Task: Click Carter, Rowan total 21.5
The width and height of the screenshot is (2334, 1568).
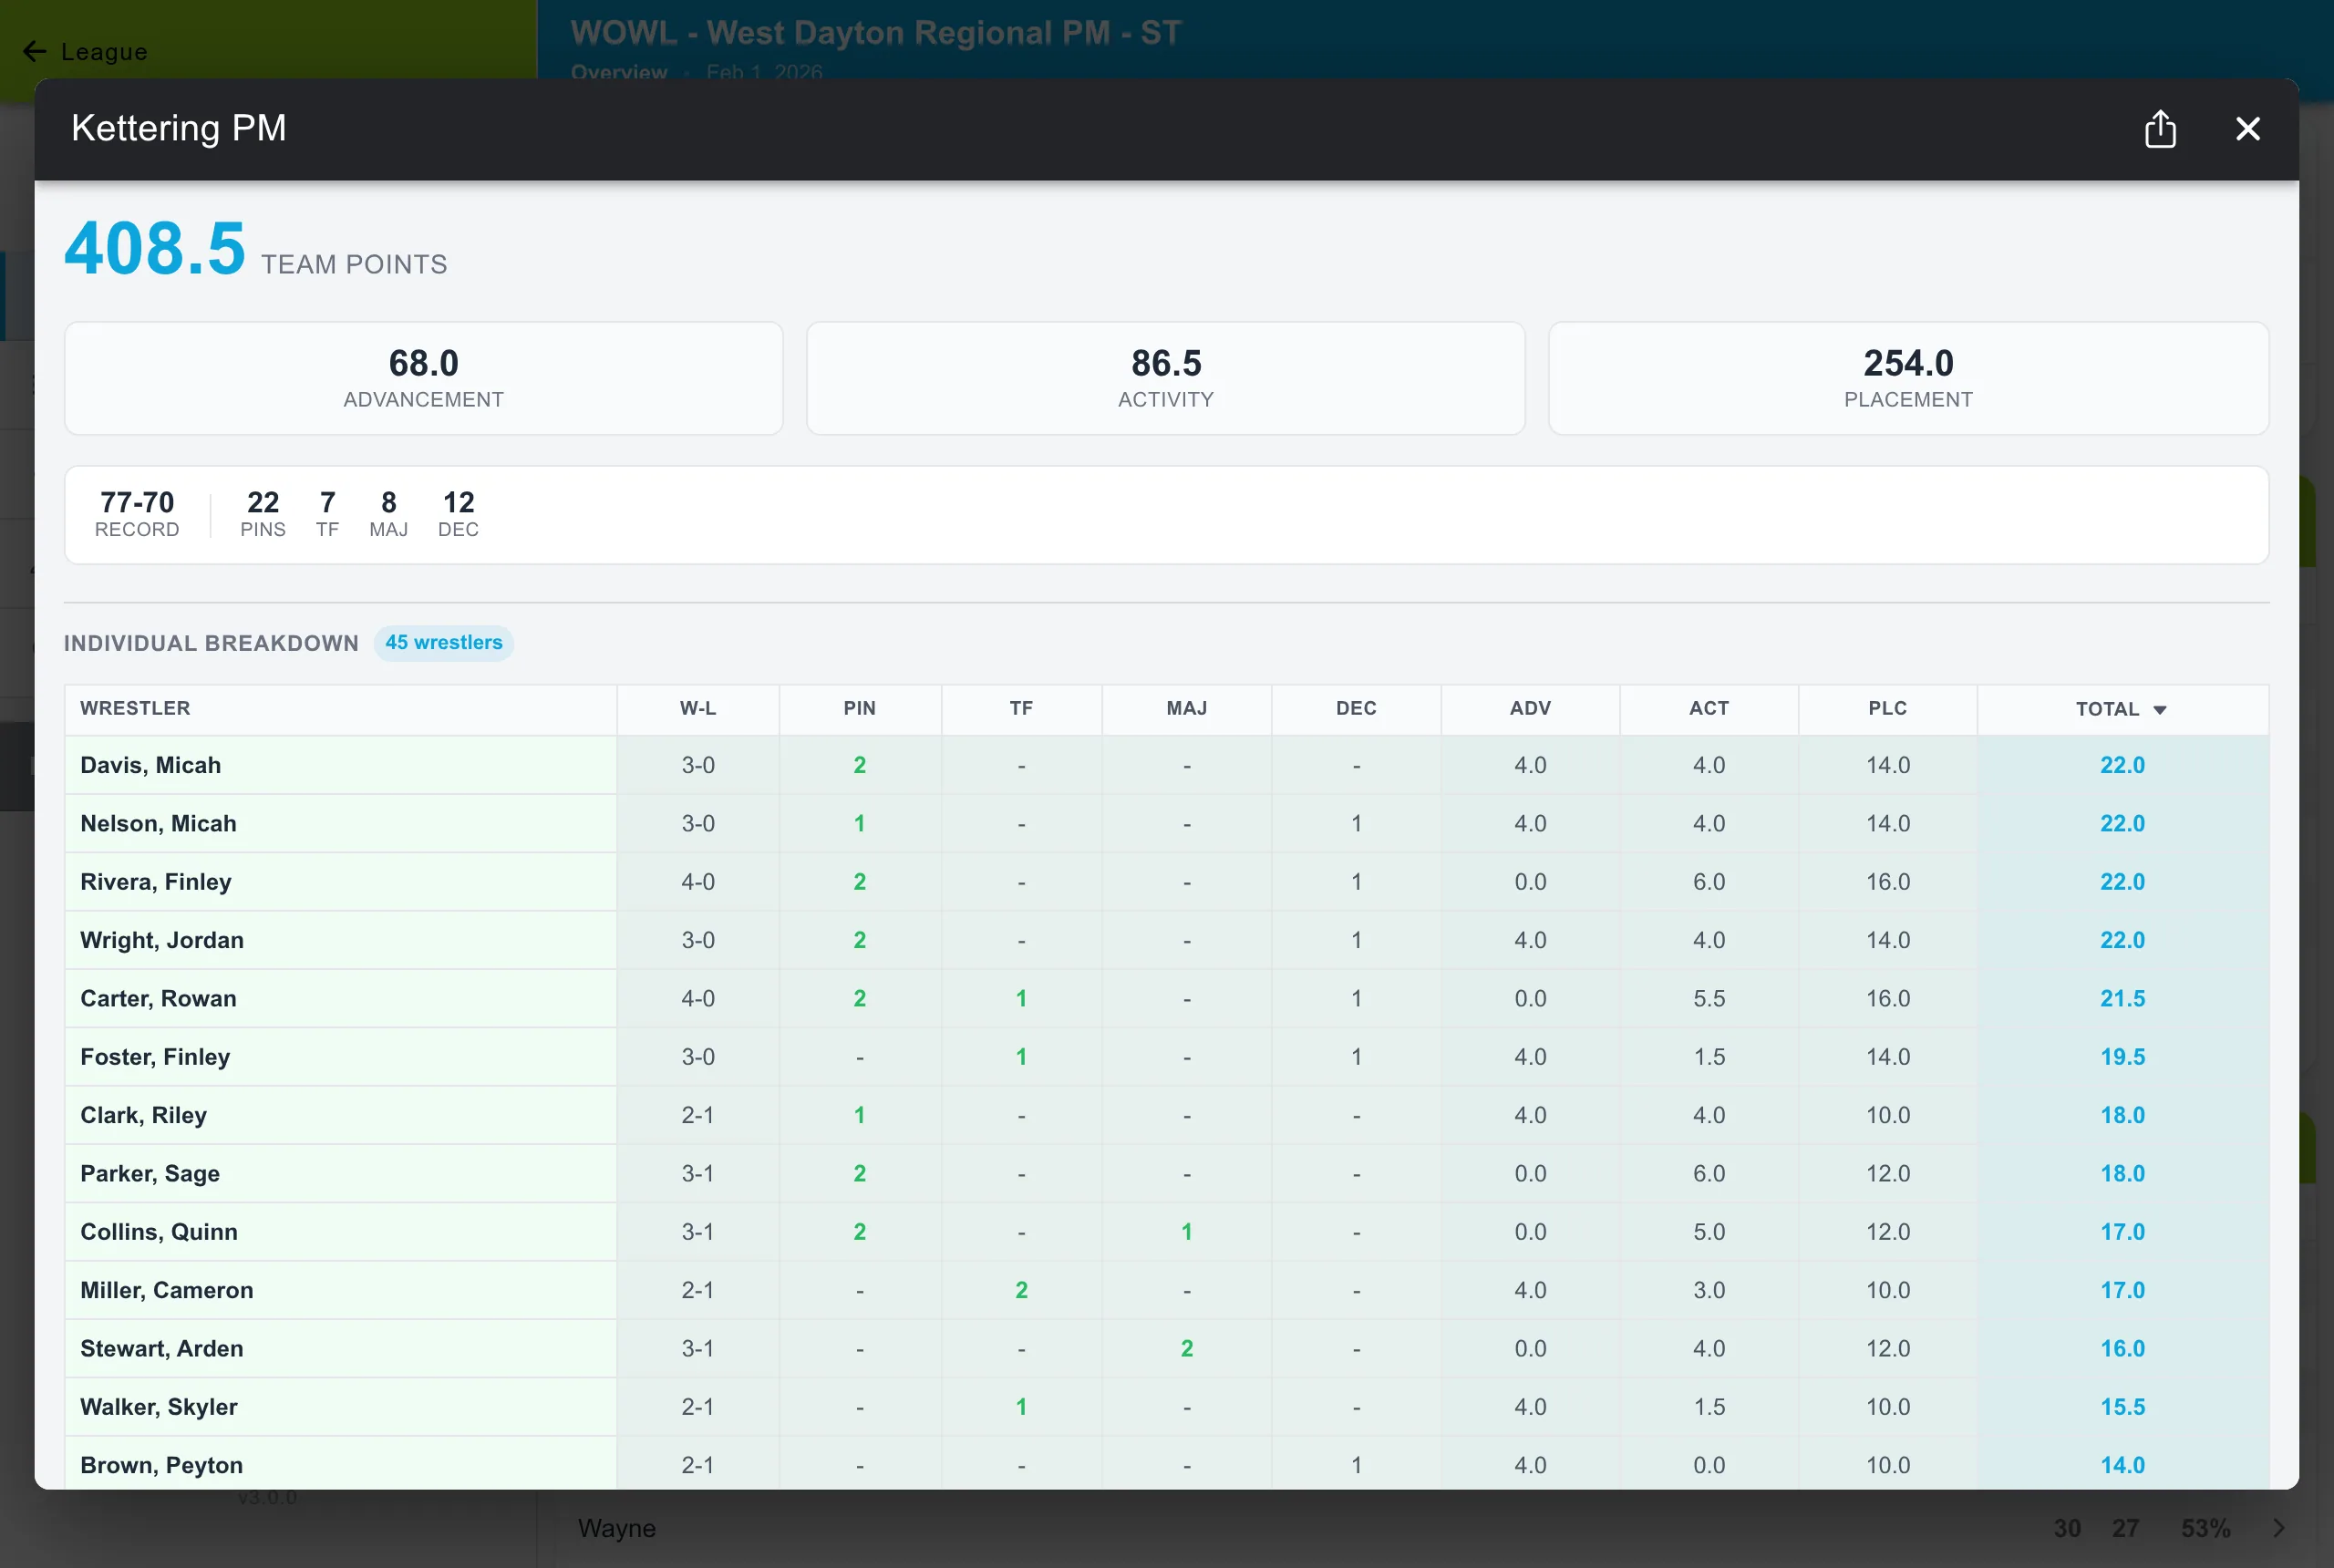Action: [x=2122, y=998]
